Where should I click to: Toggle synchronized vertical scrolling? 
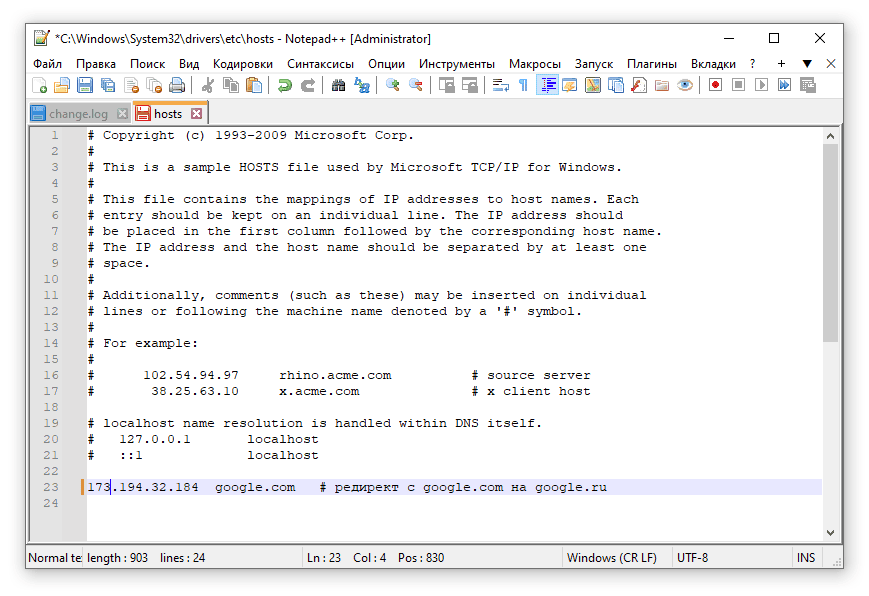pyautogui.click(x=447, y=85)
